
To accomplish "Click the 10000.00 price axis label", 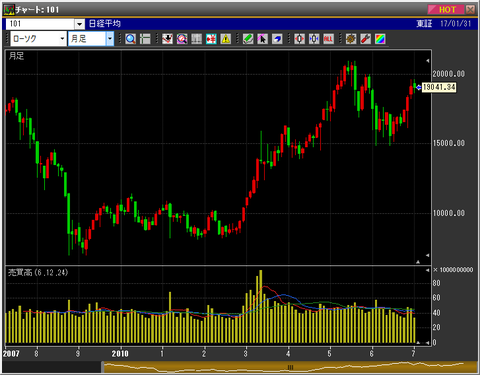I will [x=448, y=213].
